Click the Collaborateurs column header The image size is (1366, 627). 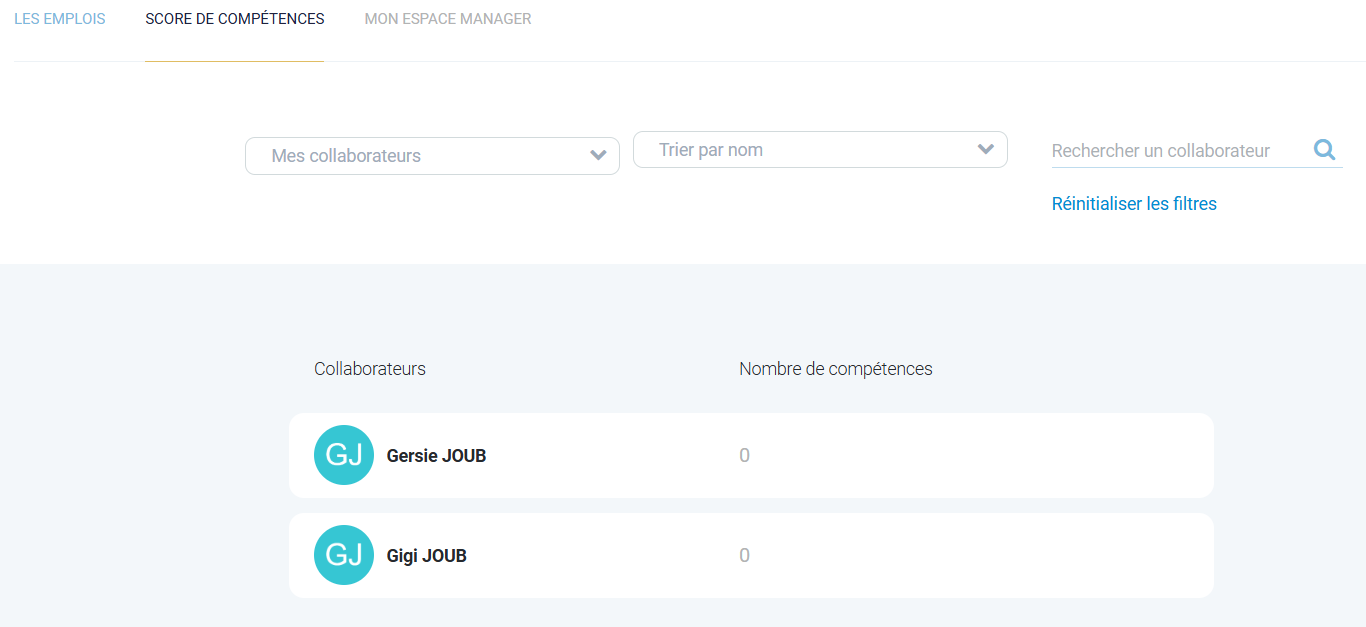pos(370,369)
